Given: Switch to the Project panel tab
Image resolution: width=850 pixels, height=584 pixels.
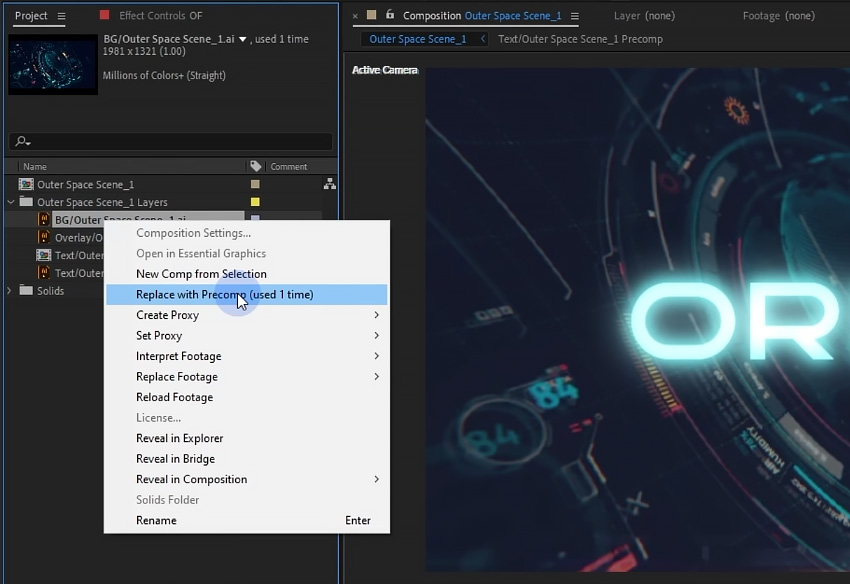Looking at the screenshot, I should [31, 16].
